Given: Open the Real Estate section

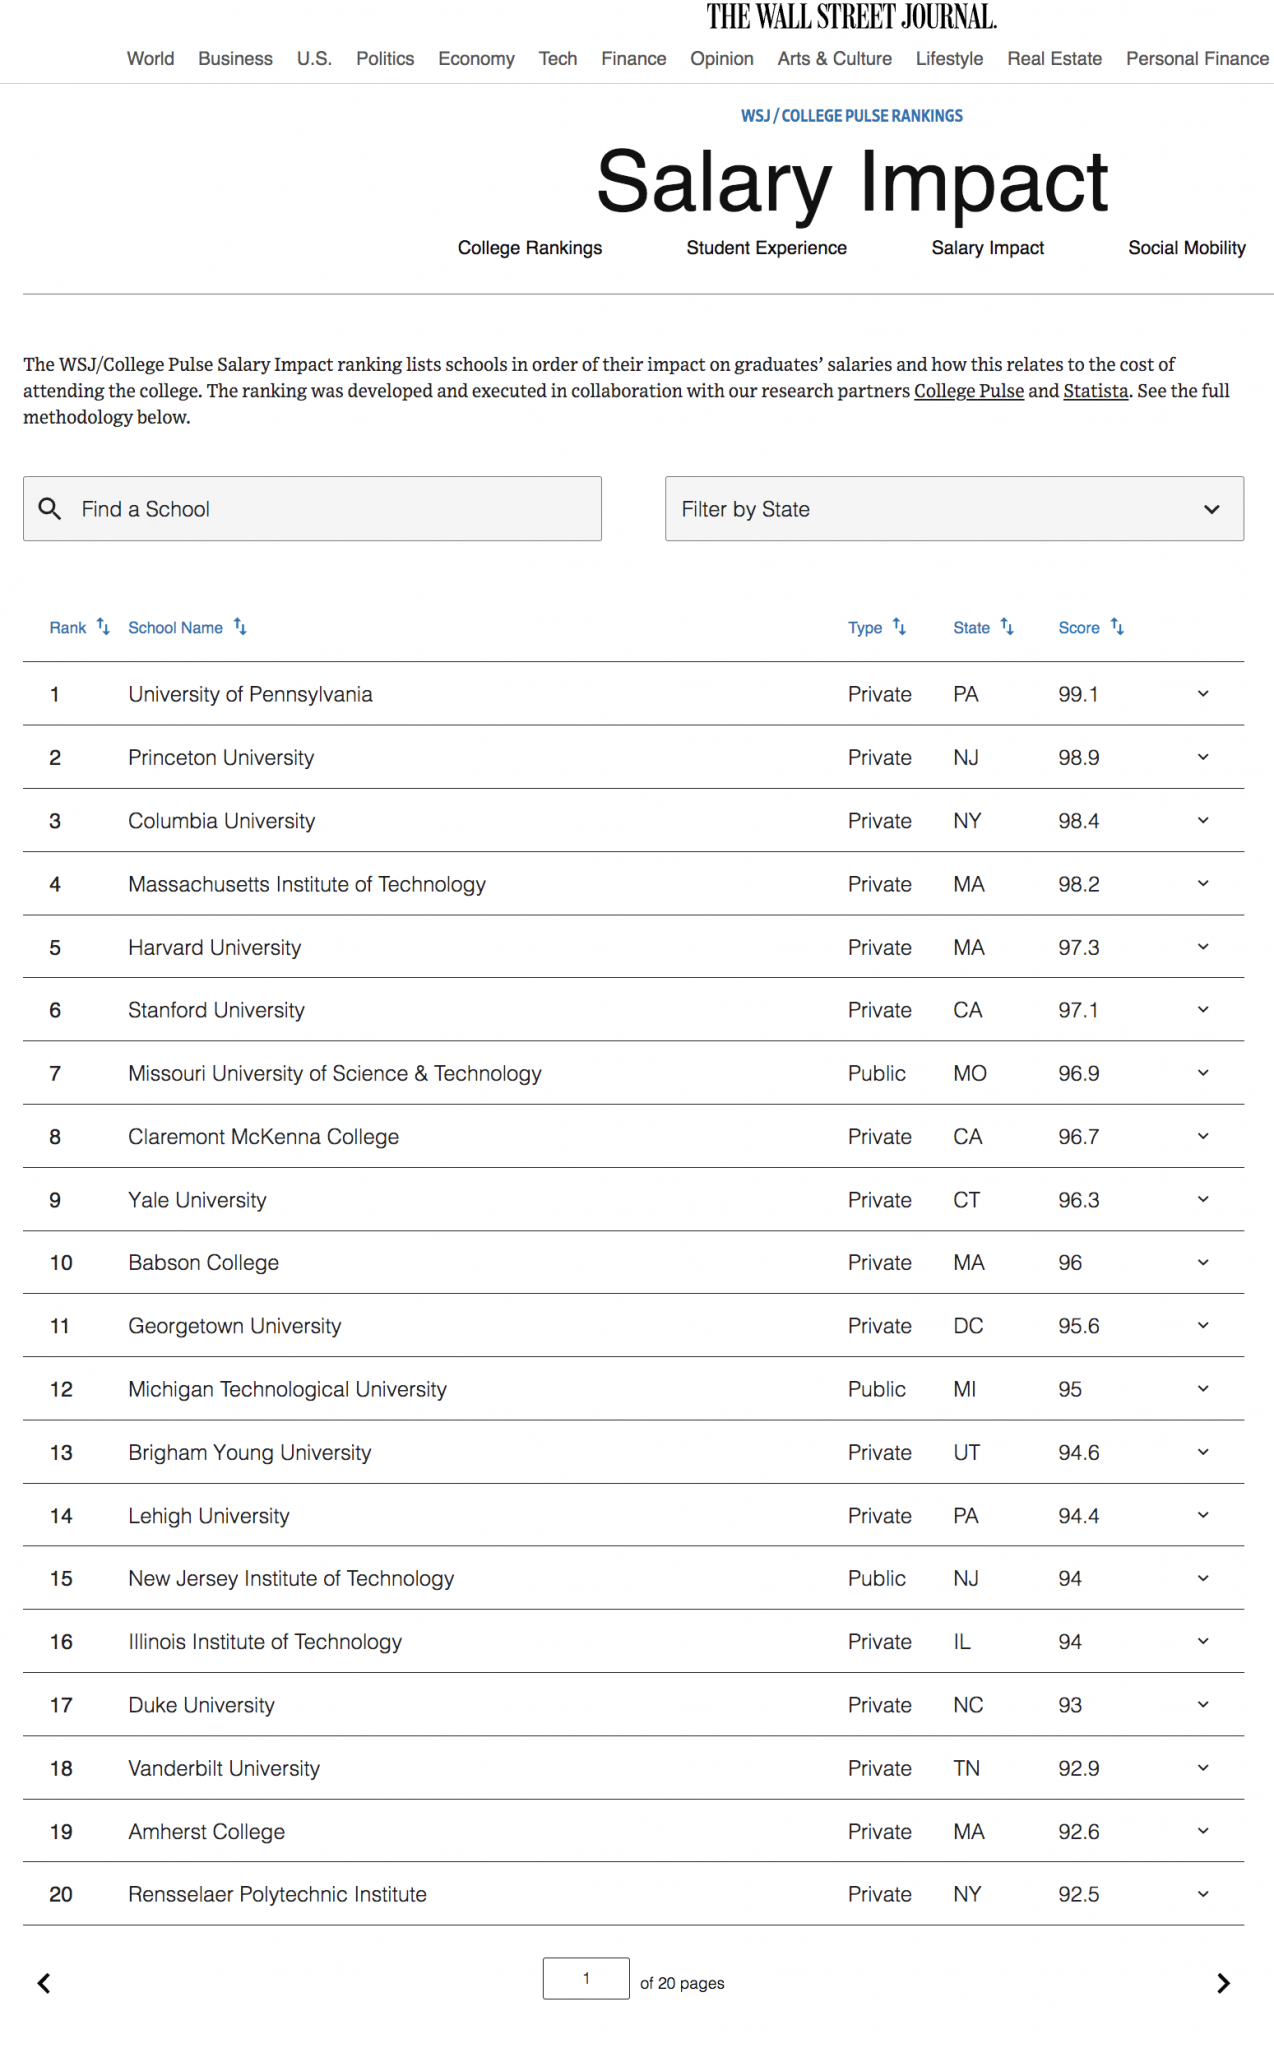Looking at the screenshot, I should (x=1055, y=59).
